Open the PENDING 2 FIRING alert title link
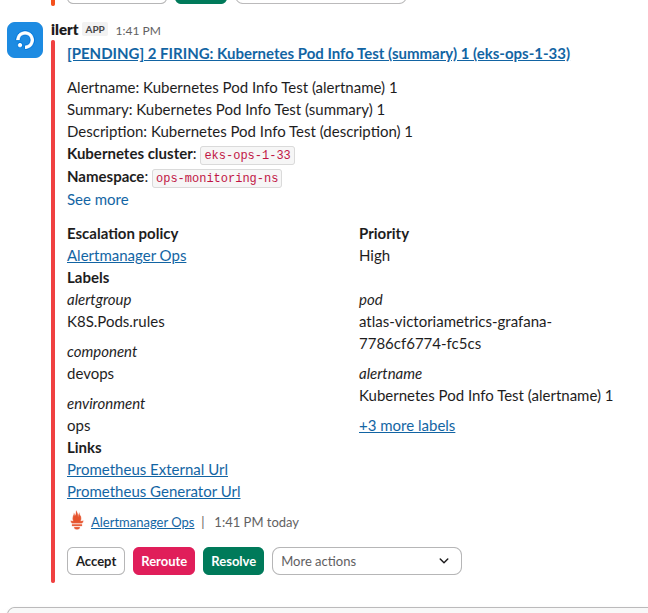The height and width of the screenshot is (613, 648). pyautogui.click(x=318, y=54)
